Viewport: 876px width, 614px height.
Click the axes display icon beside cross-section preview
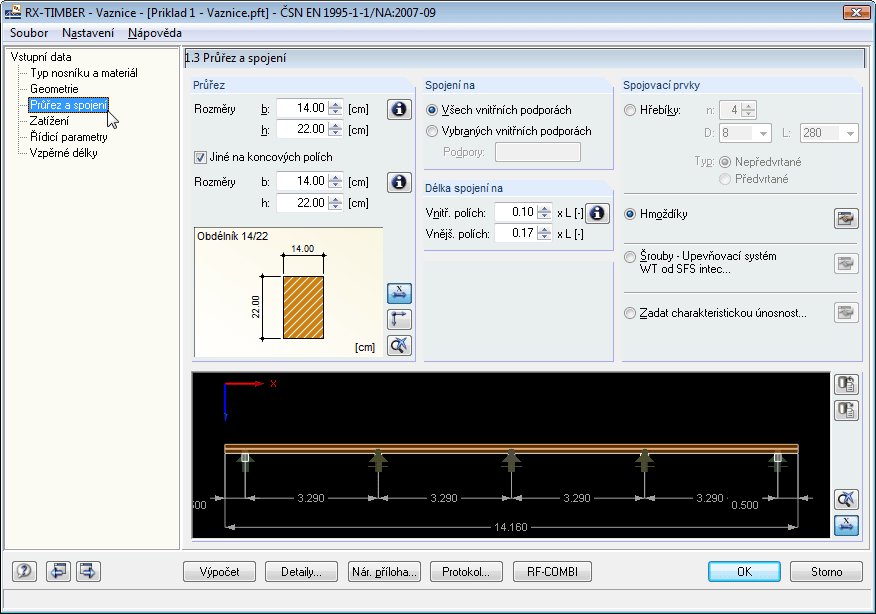point(399,320)
